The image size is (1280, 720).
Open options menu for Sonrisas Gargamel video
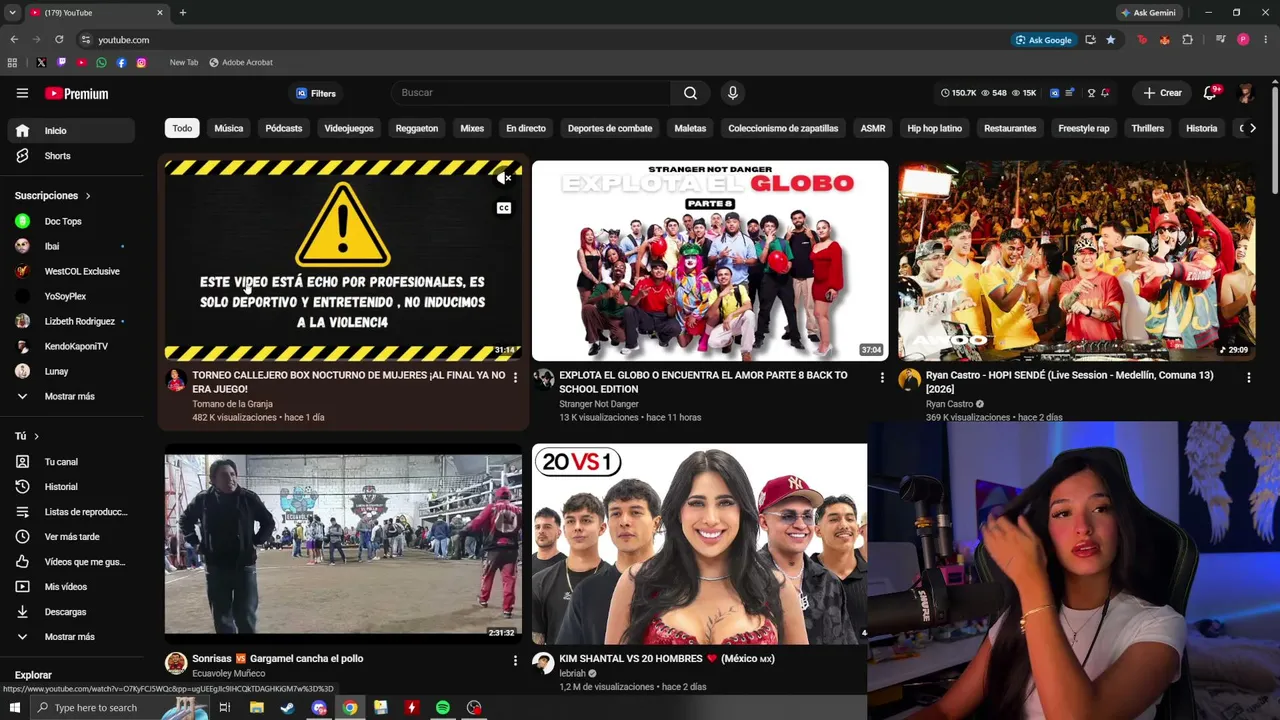click(x=515, y=661)
